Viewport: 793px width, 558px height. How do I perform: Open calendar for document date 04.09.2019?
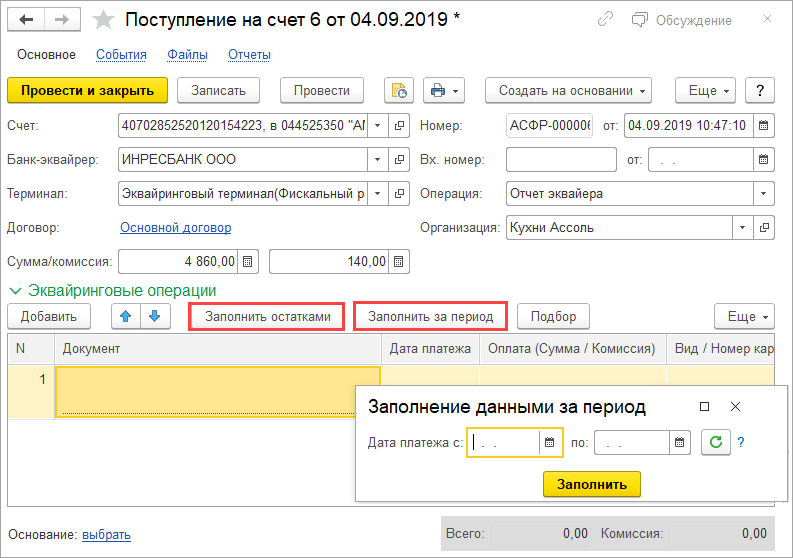(x=764, y=125)
